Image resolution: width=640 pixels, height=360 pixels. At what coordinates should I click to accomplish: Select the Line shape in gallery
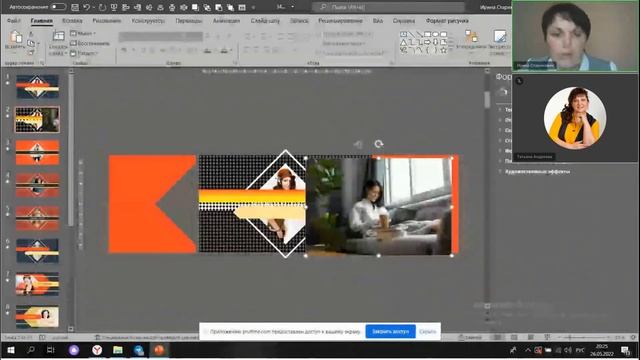[x=411, y=34]
